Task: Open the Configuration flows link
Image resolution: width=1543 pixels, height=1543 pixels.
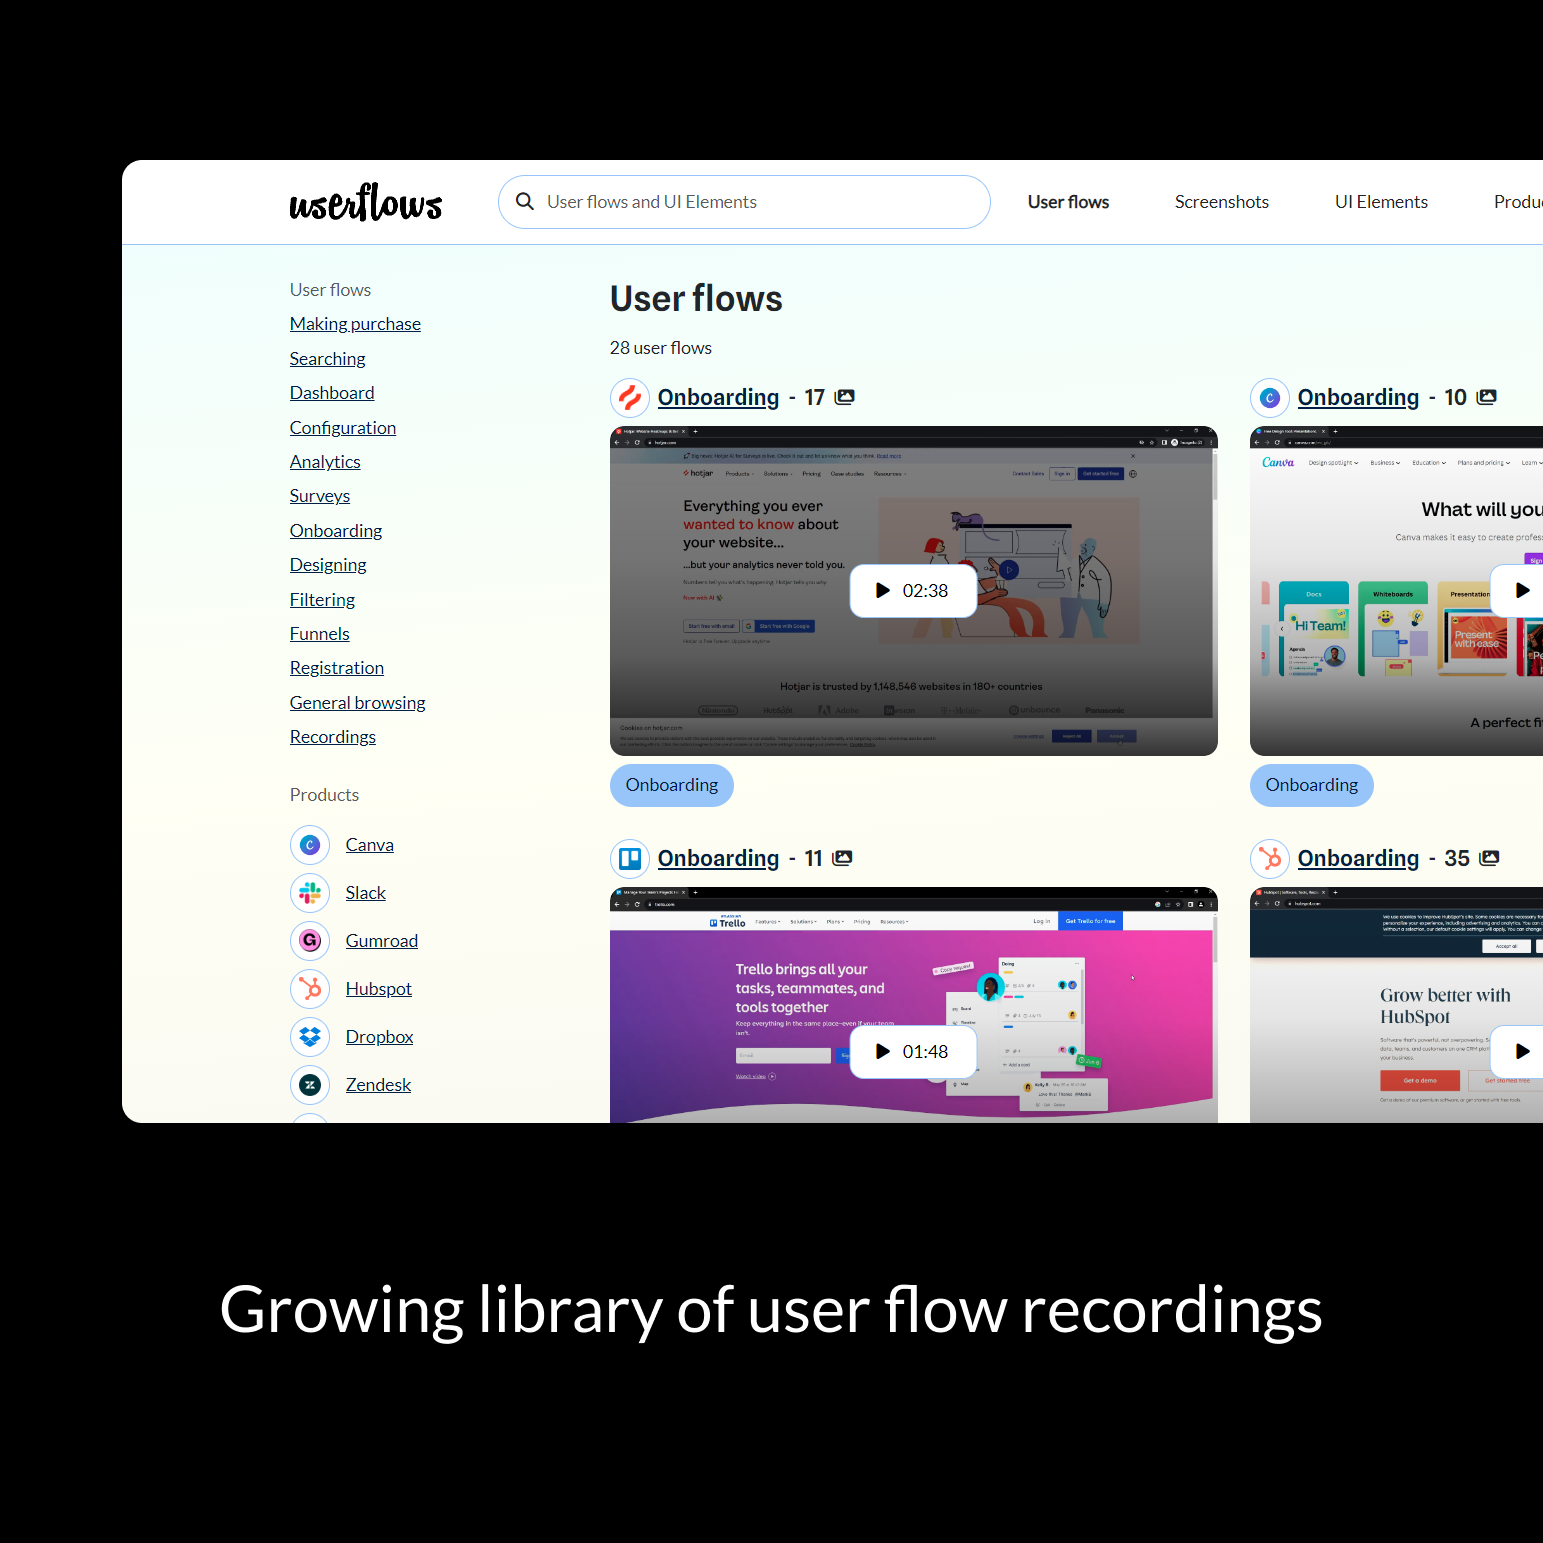Action: 343,428
